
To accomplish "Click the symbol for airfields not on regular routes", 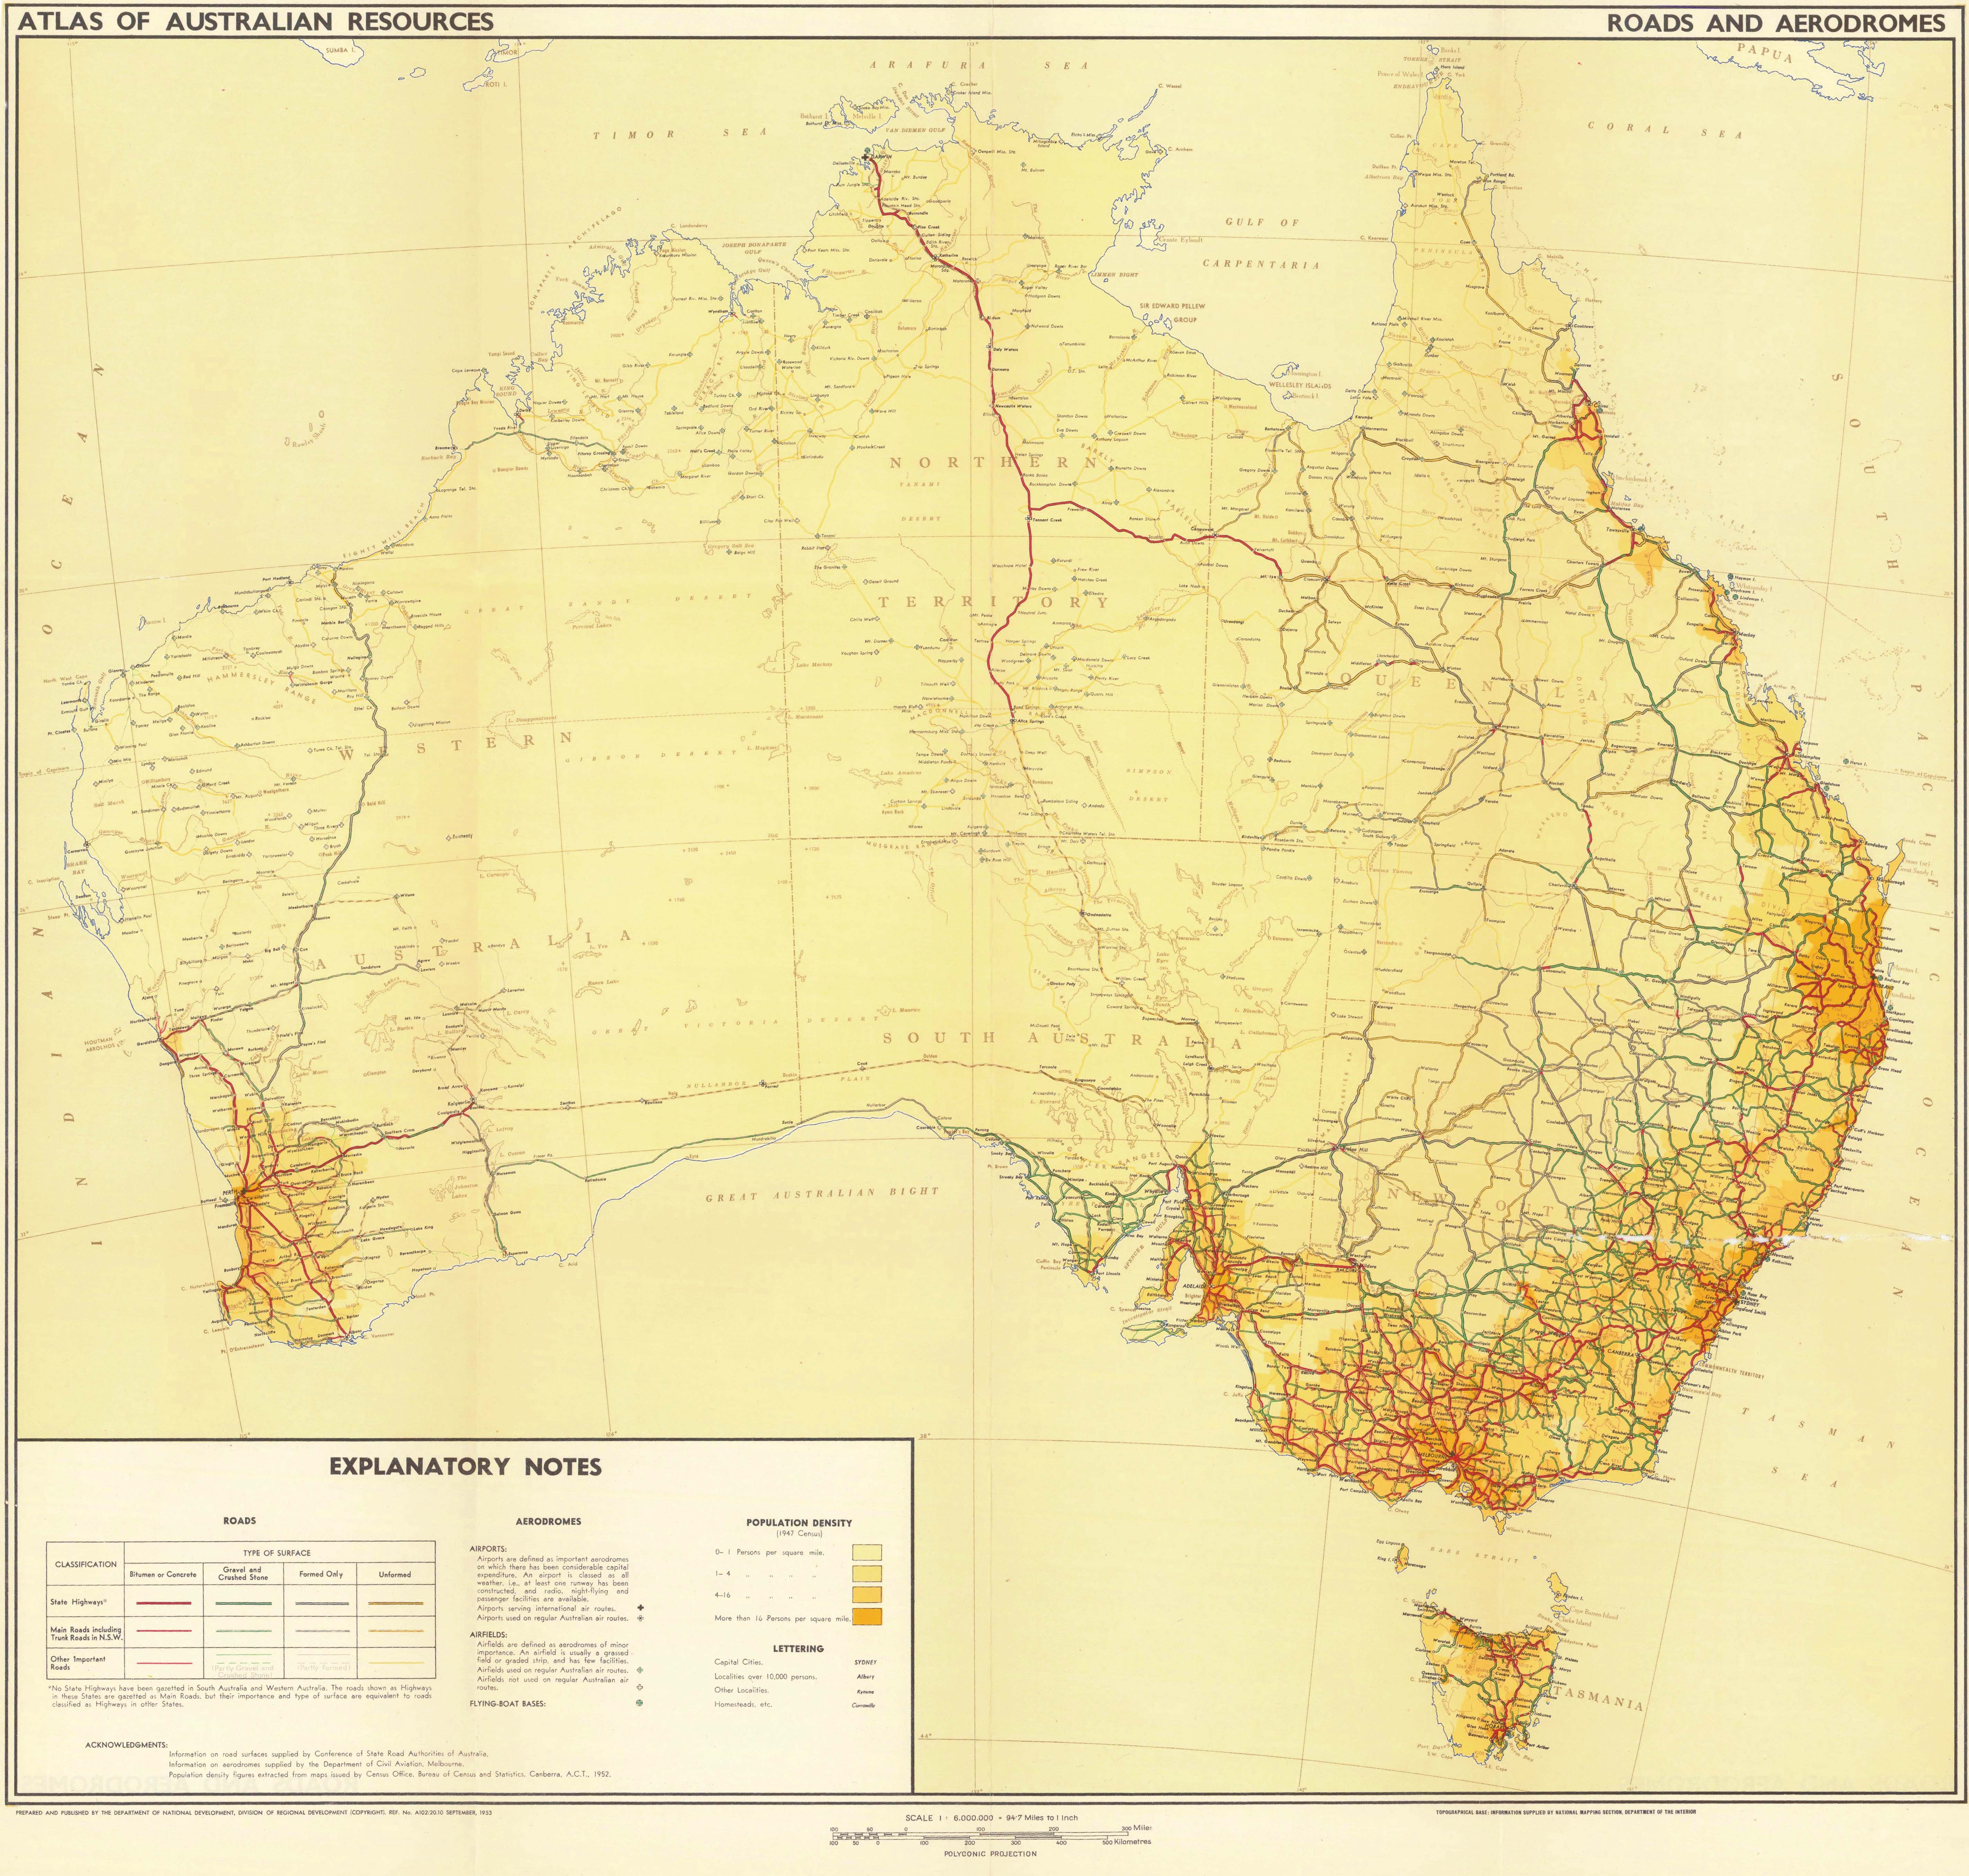I will [x=640, y=1687].
